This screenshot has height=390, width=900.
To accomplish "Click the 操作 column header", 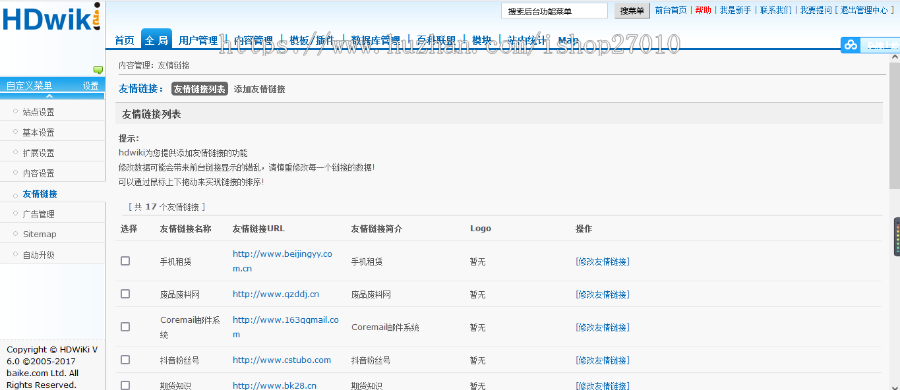I will coord(584,229).
